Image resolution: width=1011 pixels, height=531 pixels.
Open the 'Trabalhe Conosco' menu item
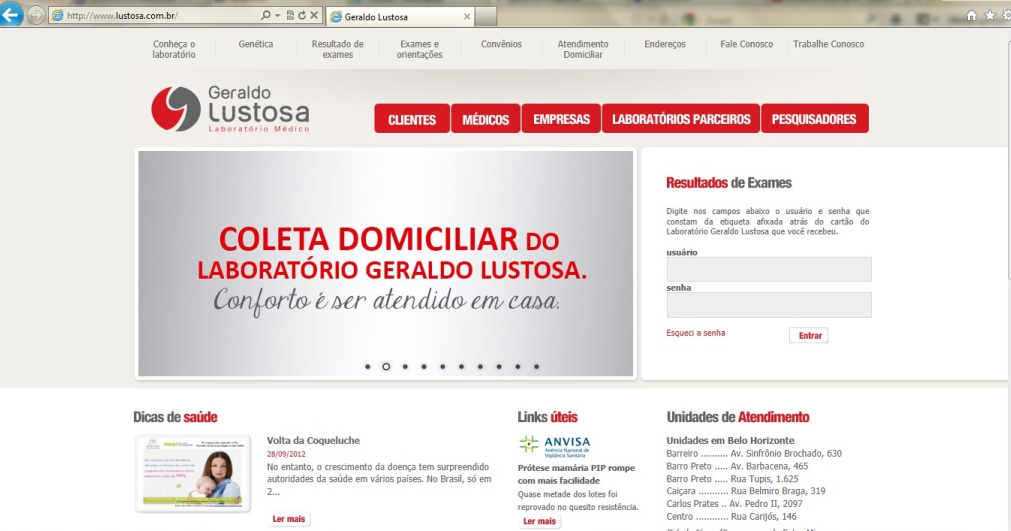829,44
